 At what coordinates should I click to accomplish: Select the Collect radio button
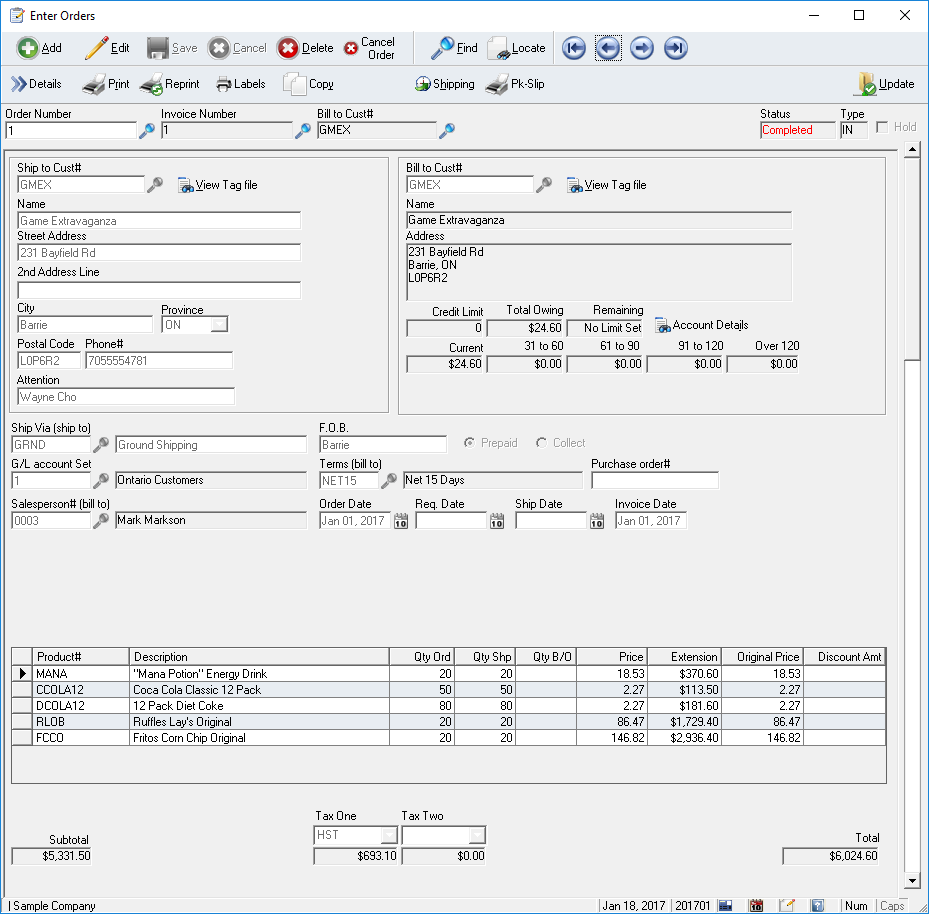(542, 443)
